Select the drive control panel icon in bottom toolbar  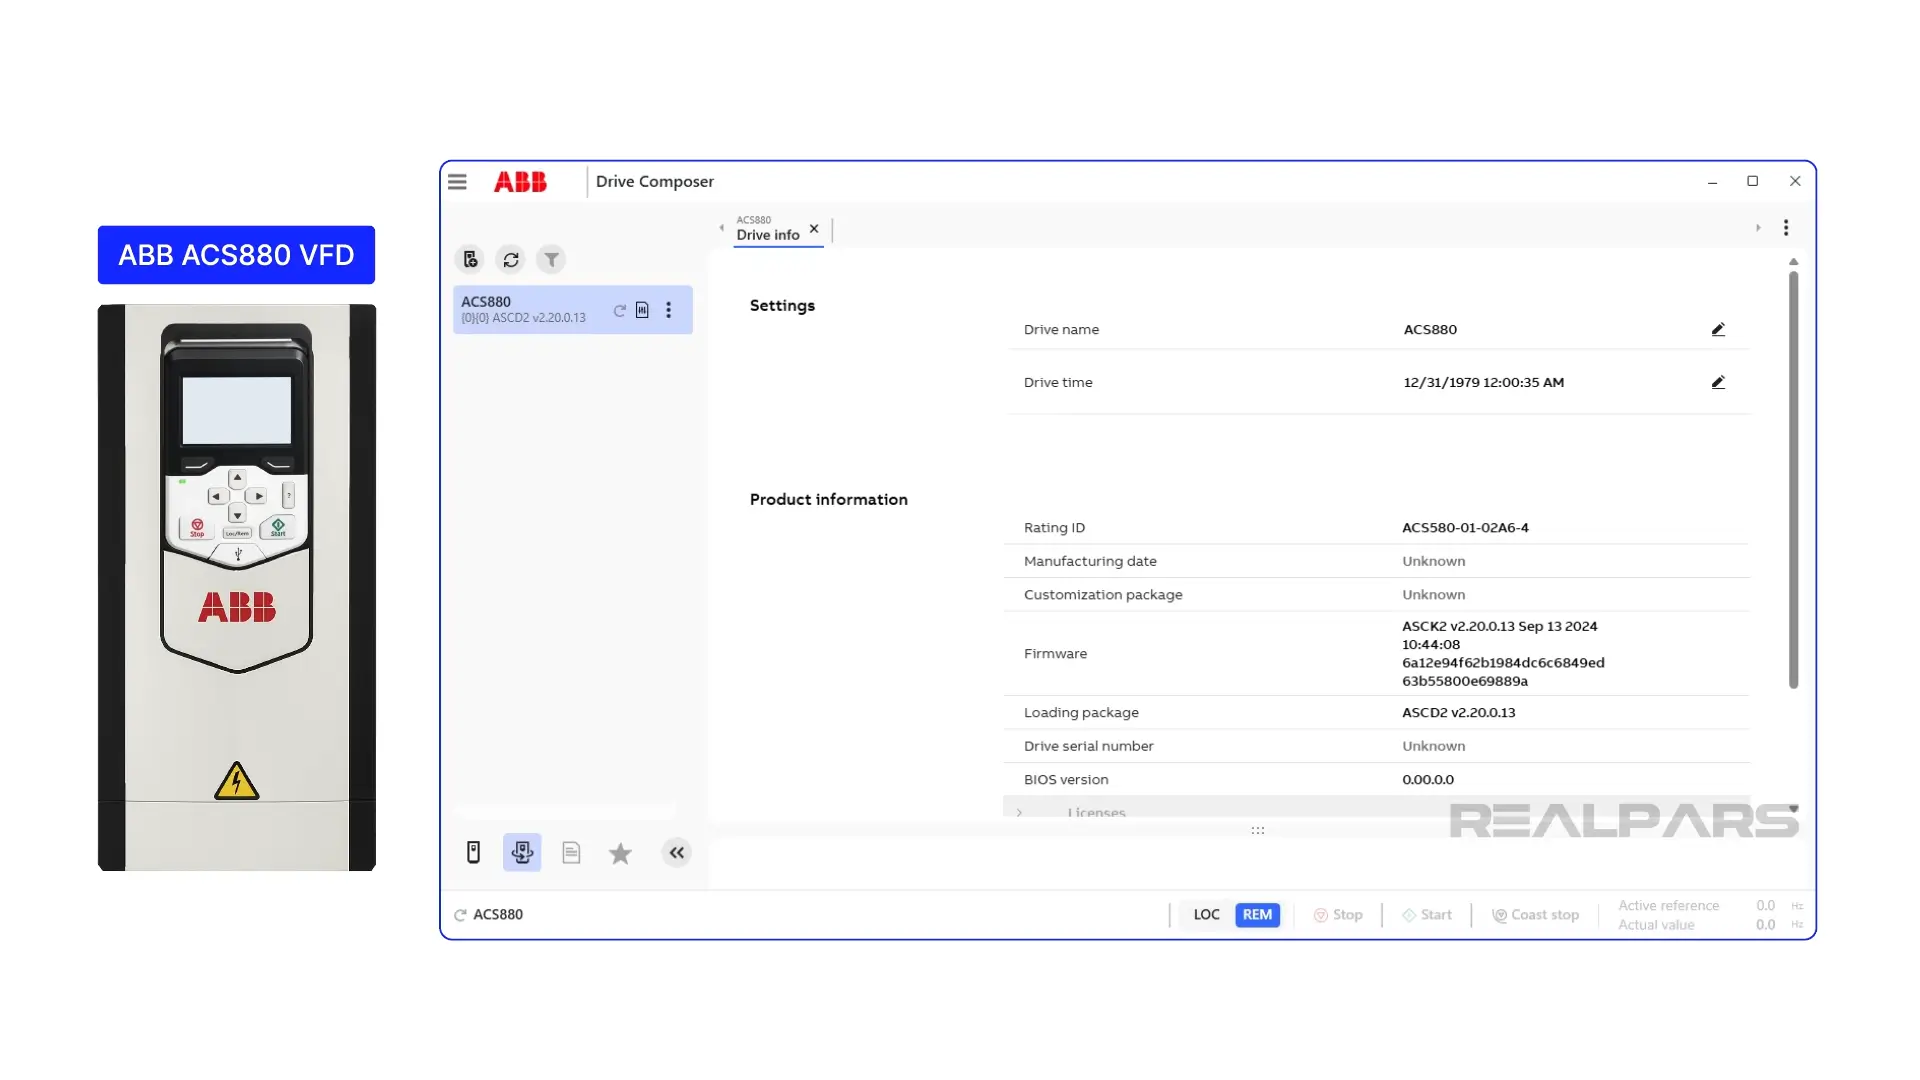pyautogui.click(x=473, y=852)
